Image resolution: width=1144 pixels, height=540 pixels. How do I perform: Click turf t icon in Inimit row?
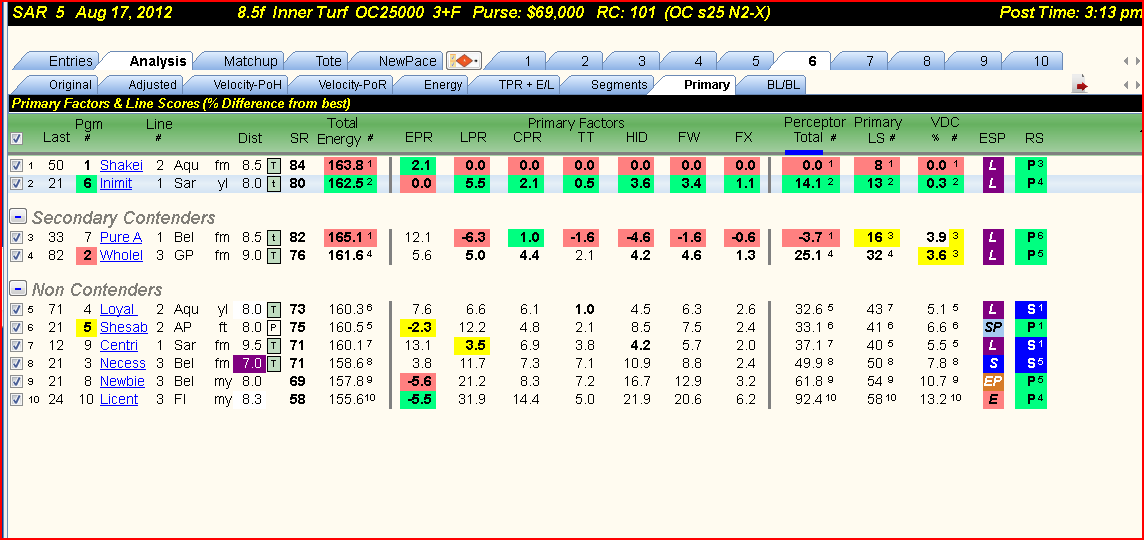[x=274, y=183]
